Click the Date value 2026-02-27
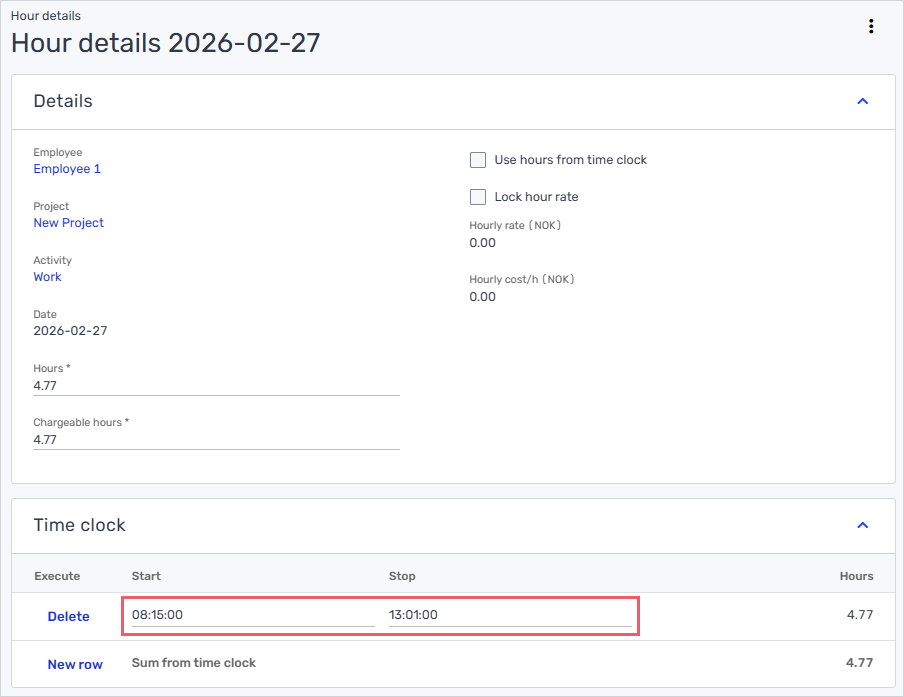Viewport: 904px width, 697px height. tap(70, 331)
